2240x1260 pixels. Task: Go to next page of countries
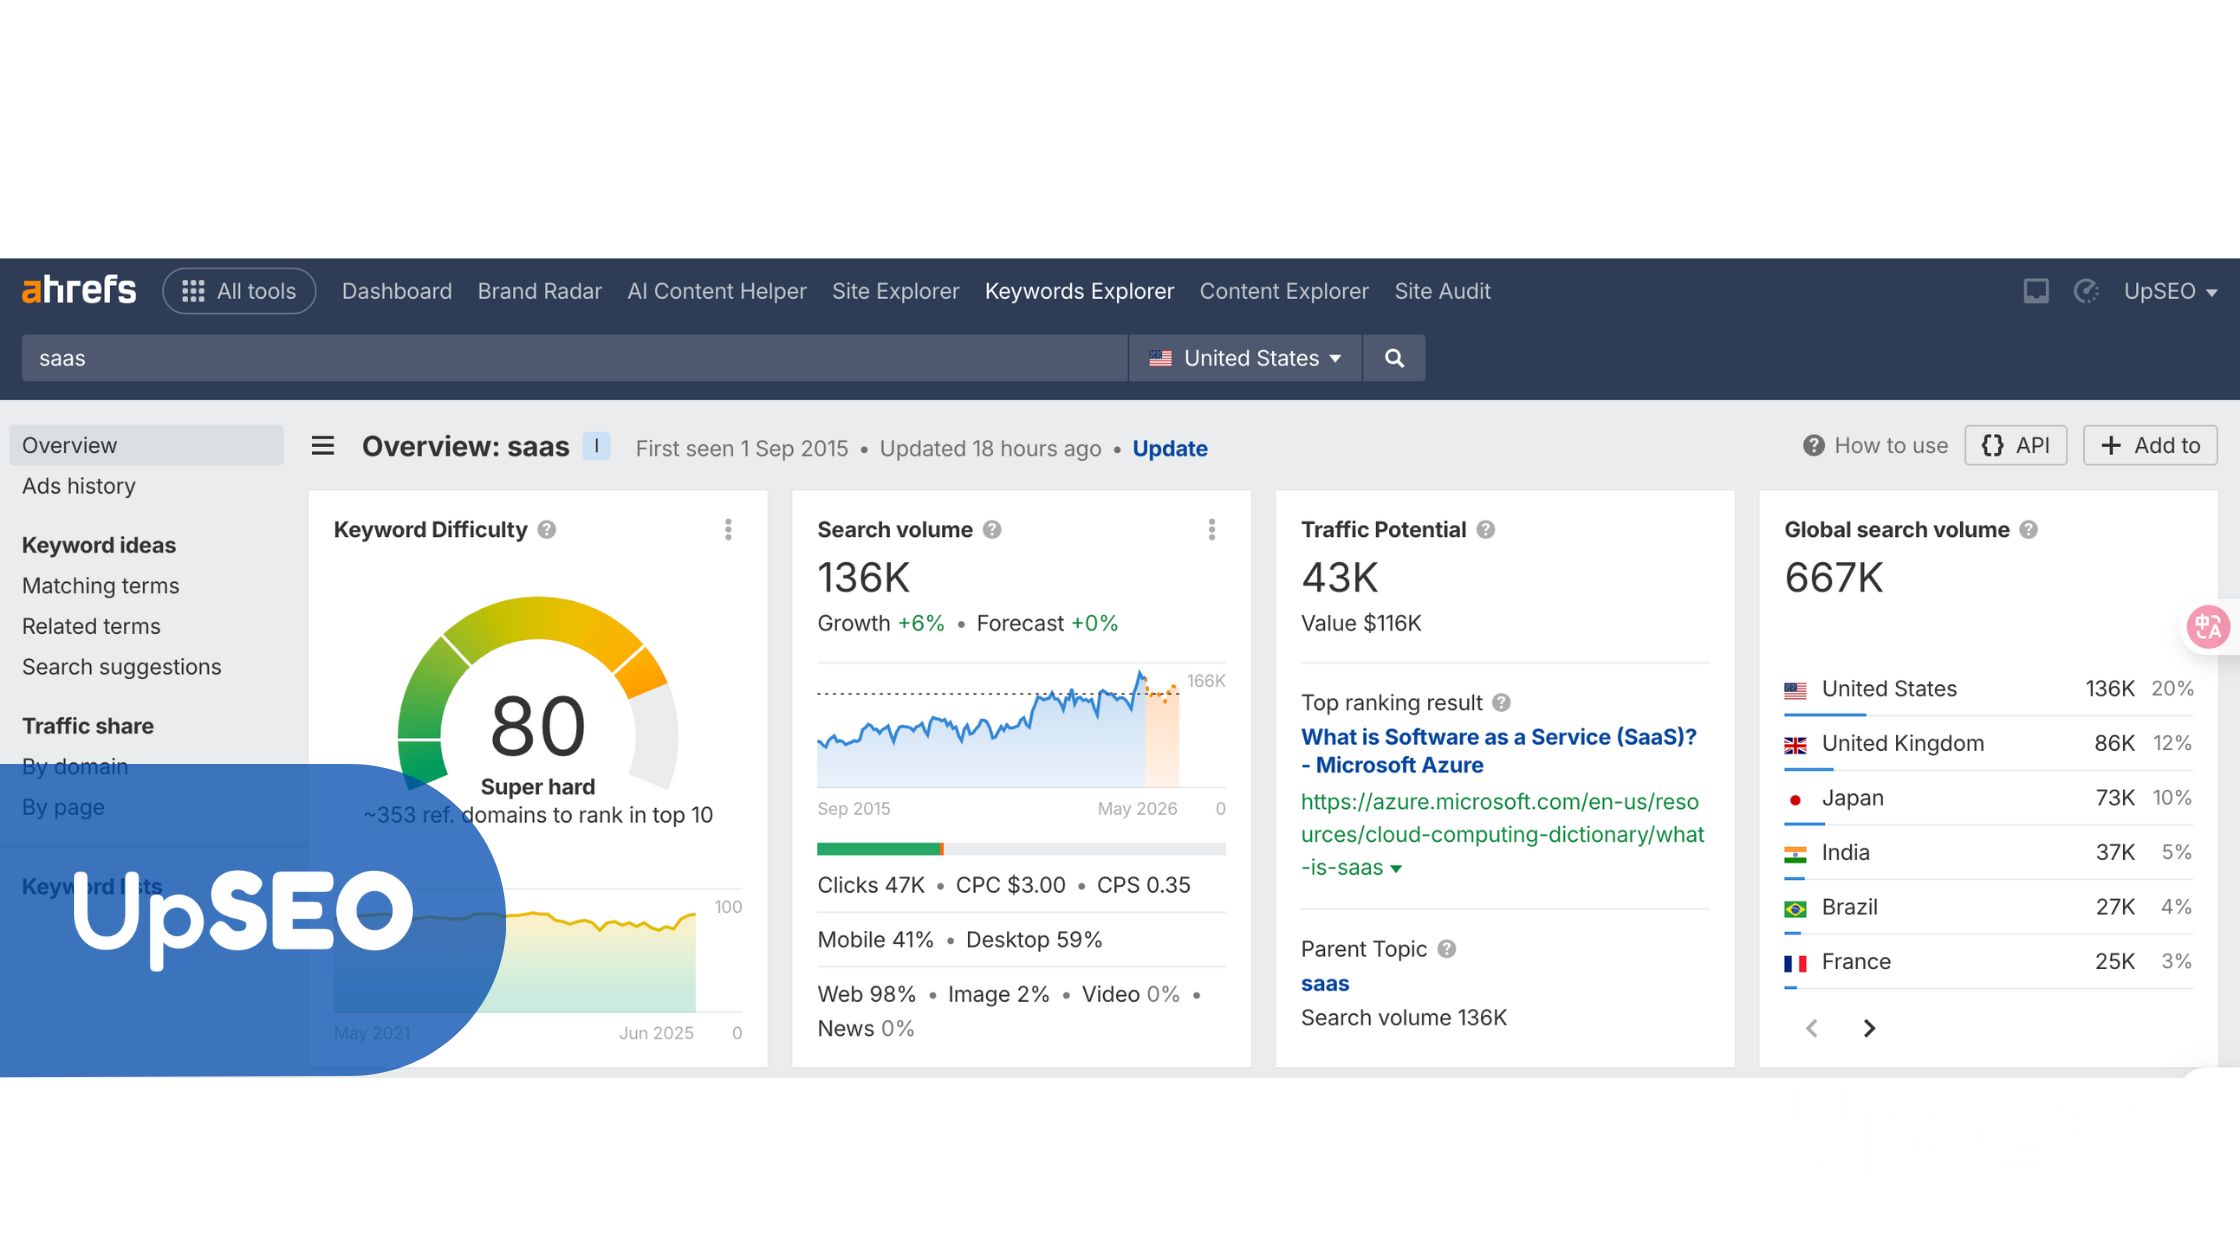[x=1869, y=1028]
